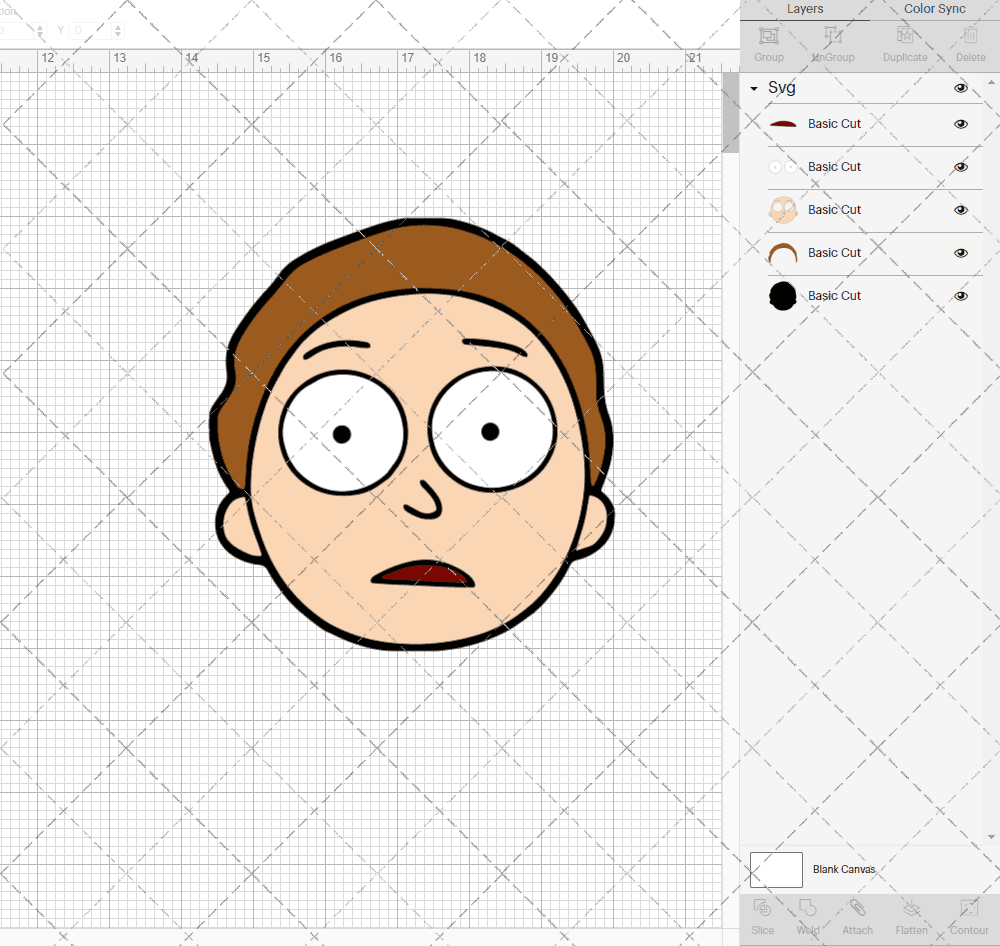The width and height of the screenshot is (1000, 946).
Task: Click the Group icon in Layers panel
Action: pyautogui.click(x=768, y=36)
